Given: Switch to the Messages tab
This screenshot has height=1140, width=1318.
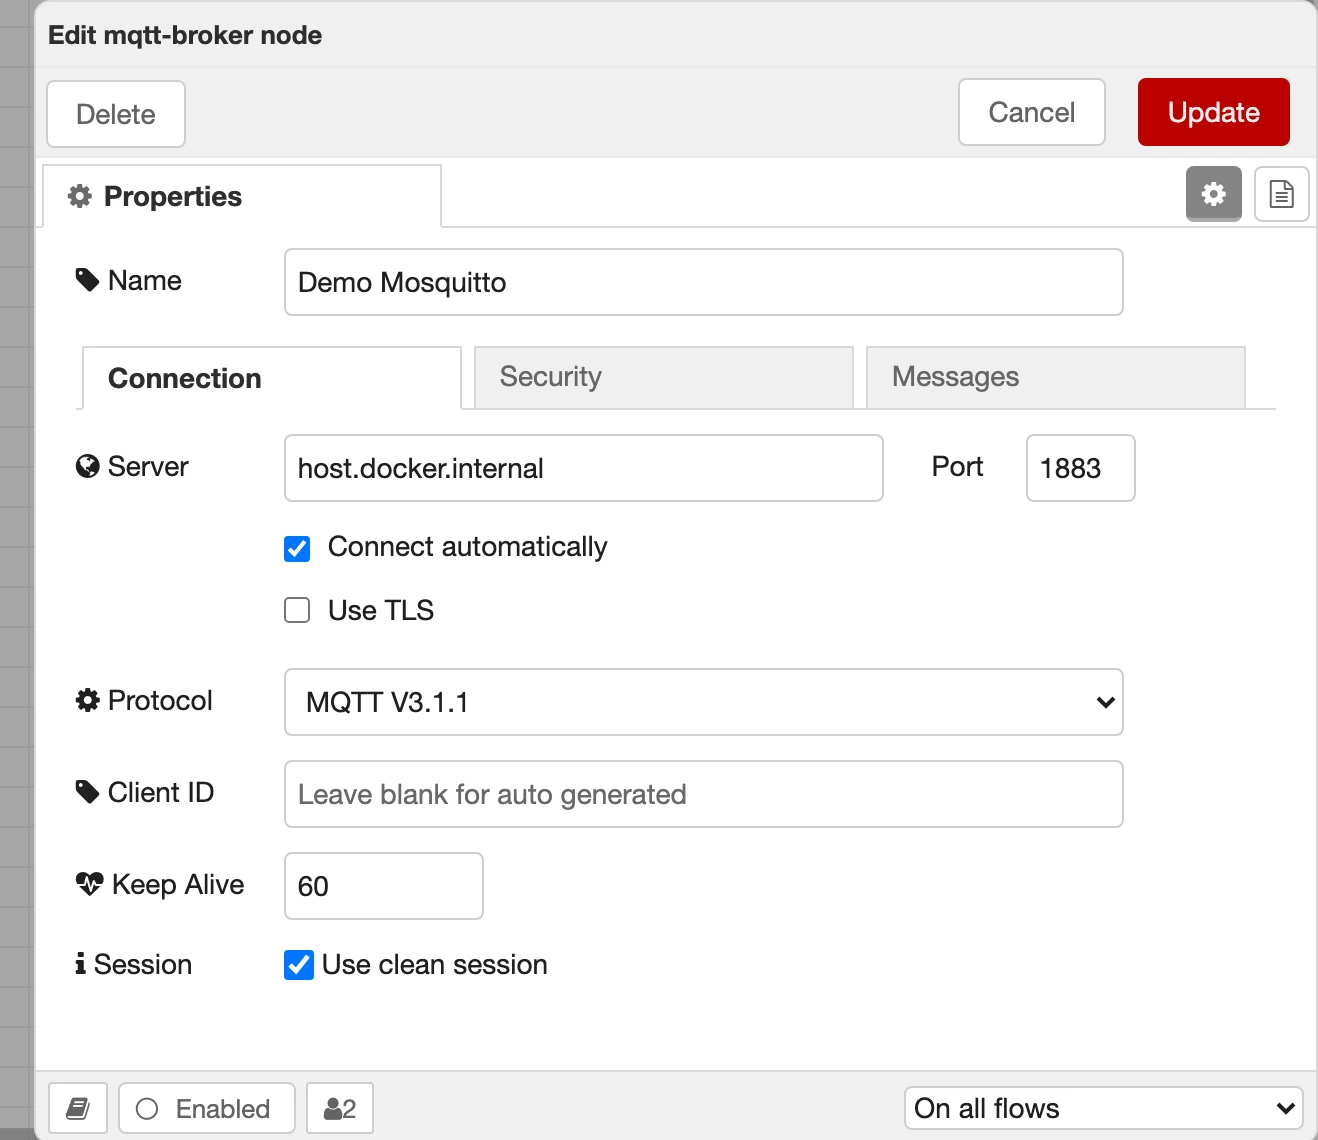Looking at the screenshot, I should click(1056, 377).
